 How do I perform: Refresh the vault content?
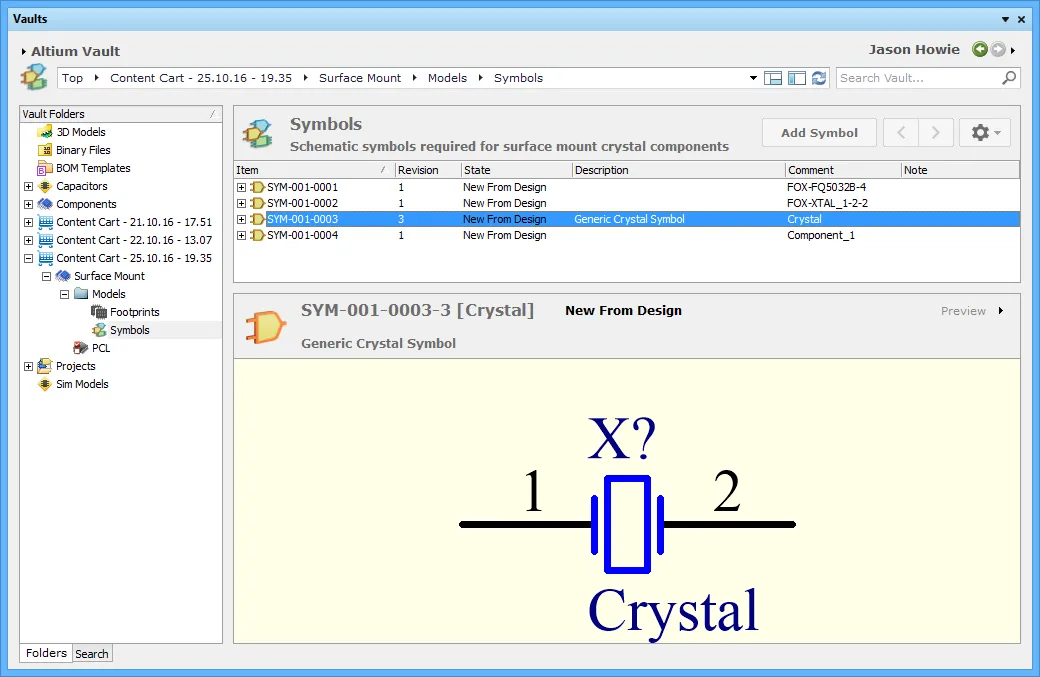point(819,78)
